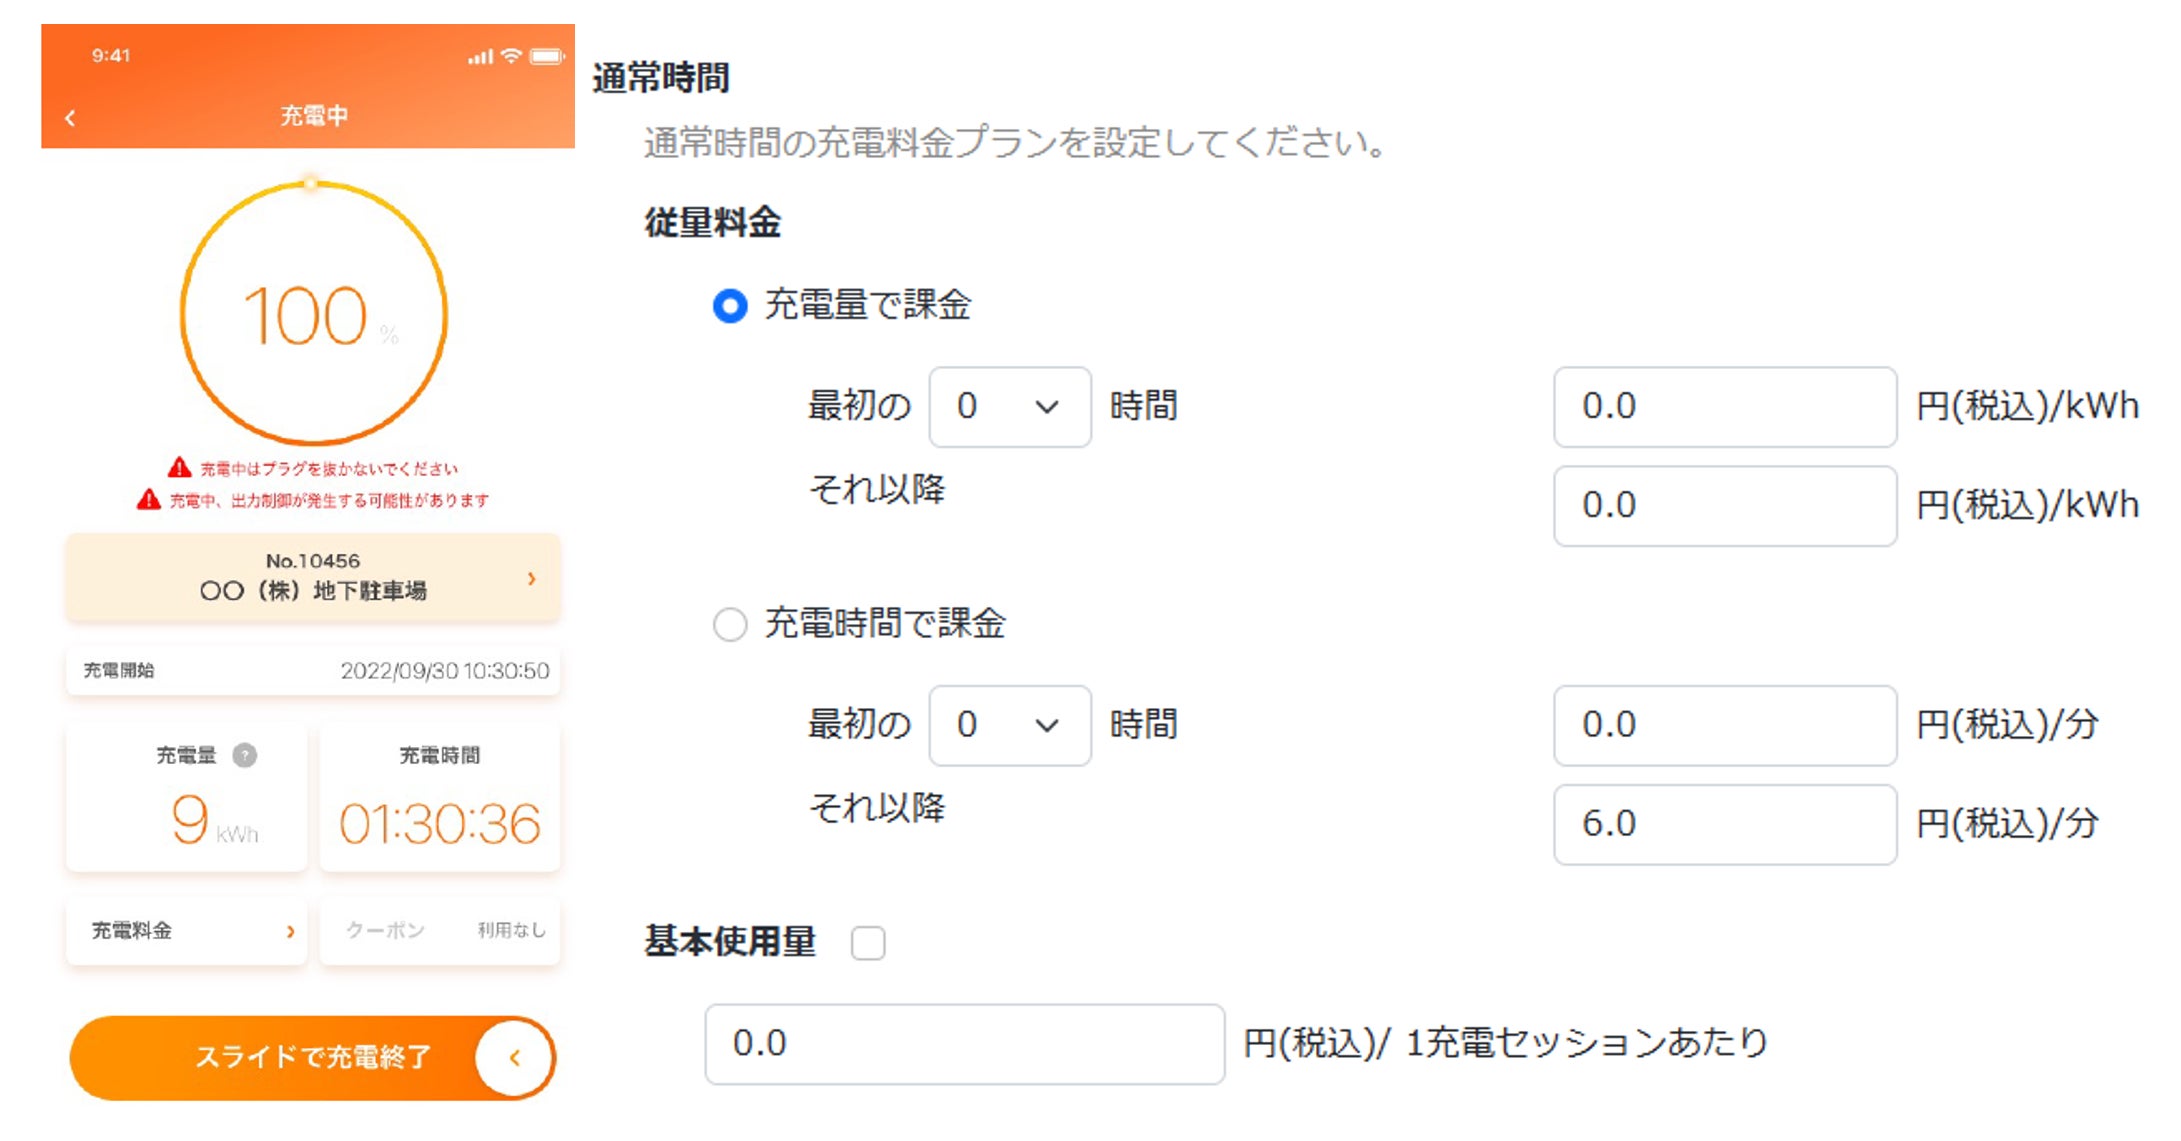This screenshot has height=1141, width=2181.
Task: Select the 充電量で課金 radio button
Action: 730,305
